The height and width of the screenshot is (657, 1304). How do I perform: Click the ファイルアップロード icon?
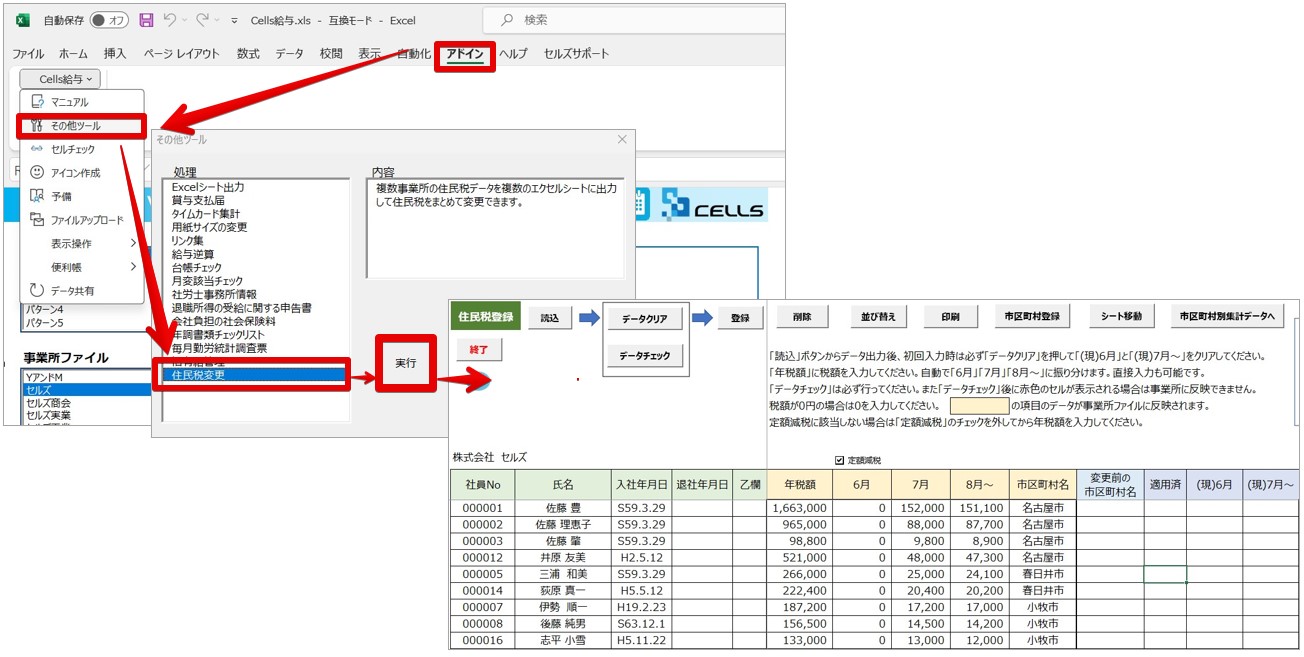pyautogui.click(x=37, y=220)
